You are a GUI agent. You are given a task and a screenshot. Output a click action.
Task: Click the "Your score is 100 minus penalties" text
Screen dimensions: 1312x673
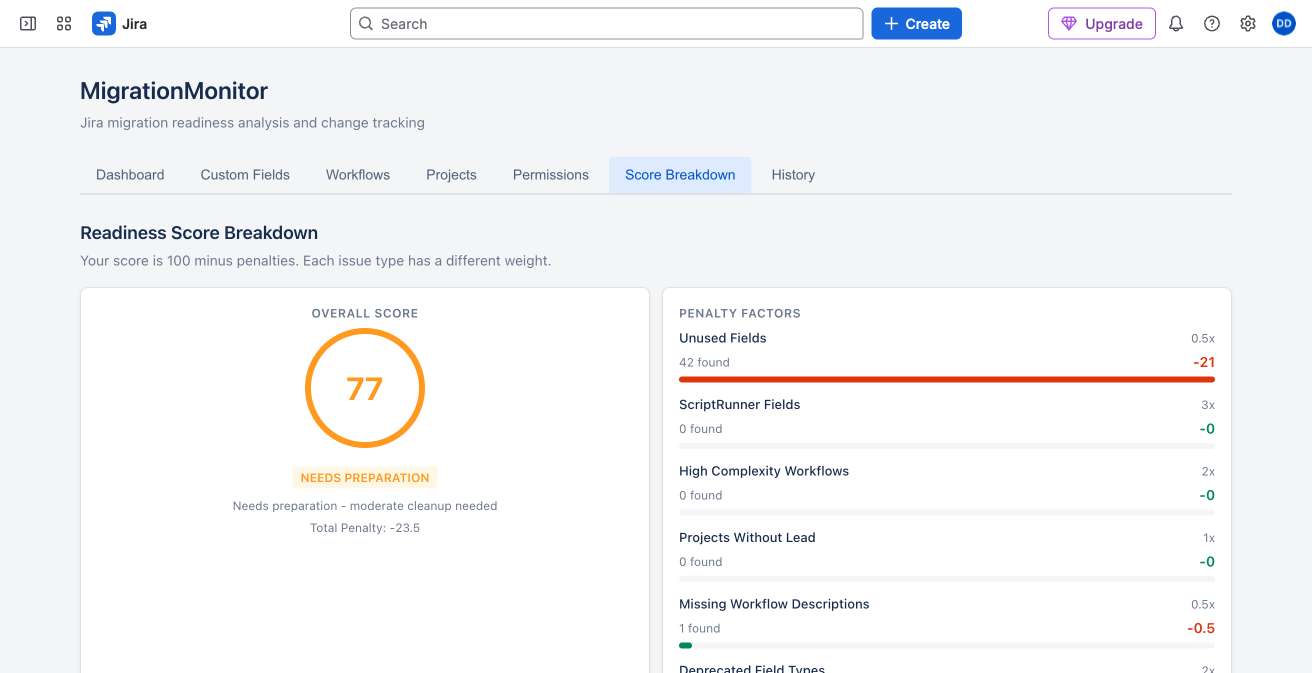tap(315, 260)
